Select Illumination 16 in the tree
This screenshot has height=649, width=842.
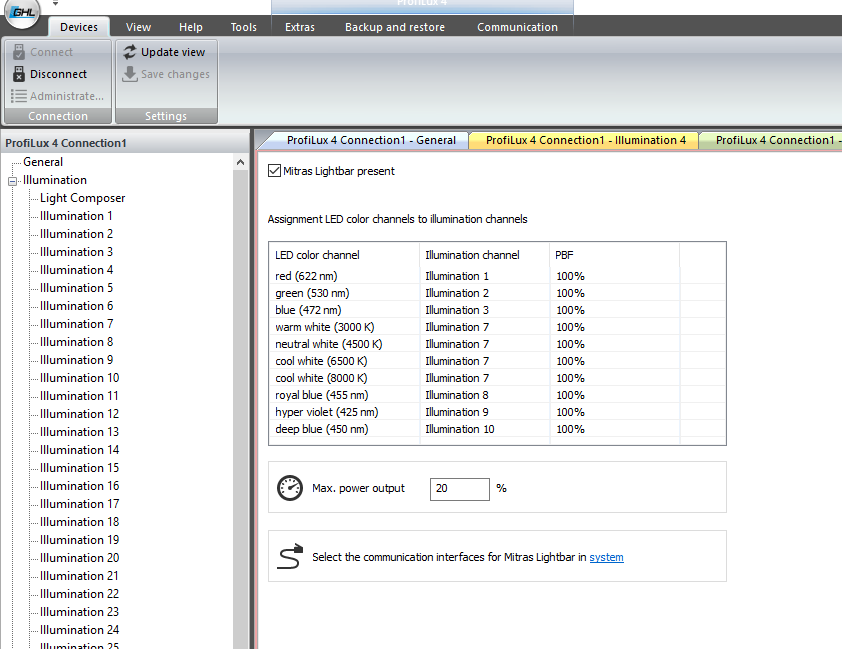click(79, 486)
